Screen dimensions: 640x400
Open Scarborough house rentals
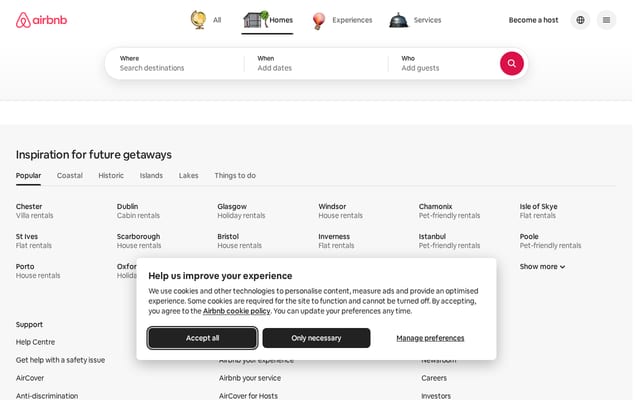[x=139, y=241]
